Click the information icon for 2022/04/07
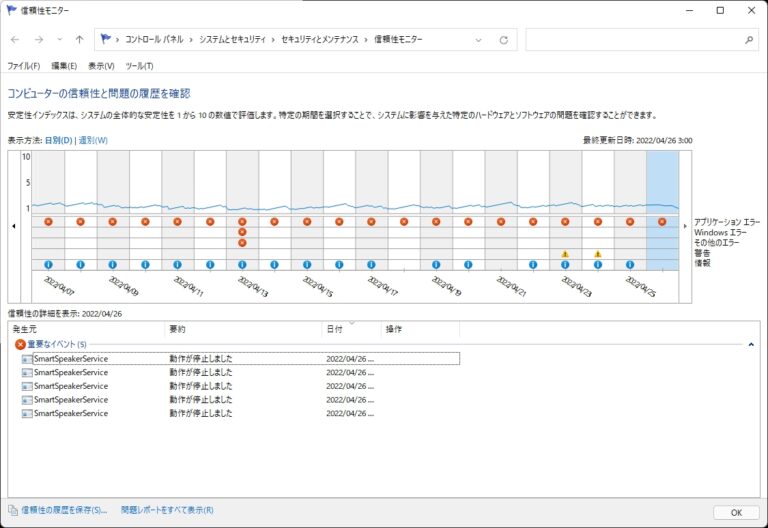This screenshot has height=528, width=768. pos(48,265)
